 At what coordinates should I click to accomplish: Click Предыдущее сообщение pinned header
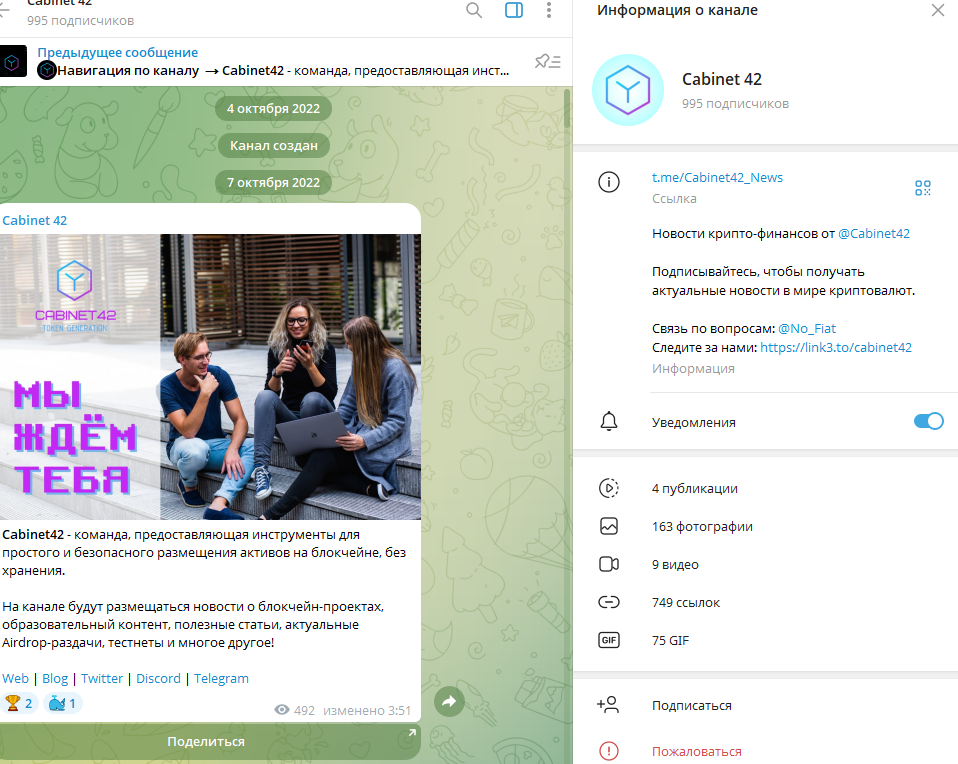[x=117, y=52]
